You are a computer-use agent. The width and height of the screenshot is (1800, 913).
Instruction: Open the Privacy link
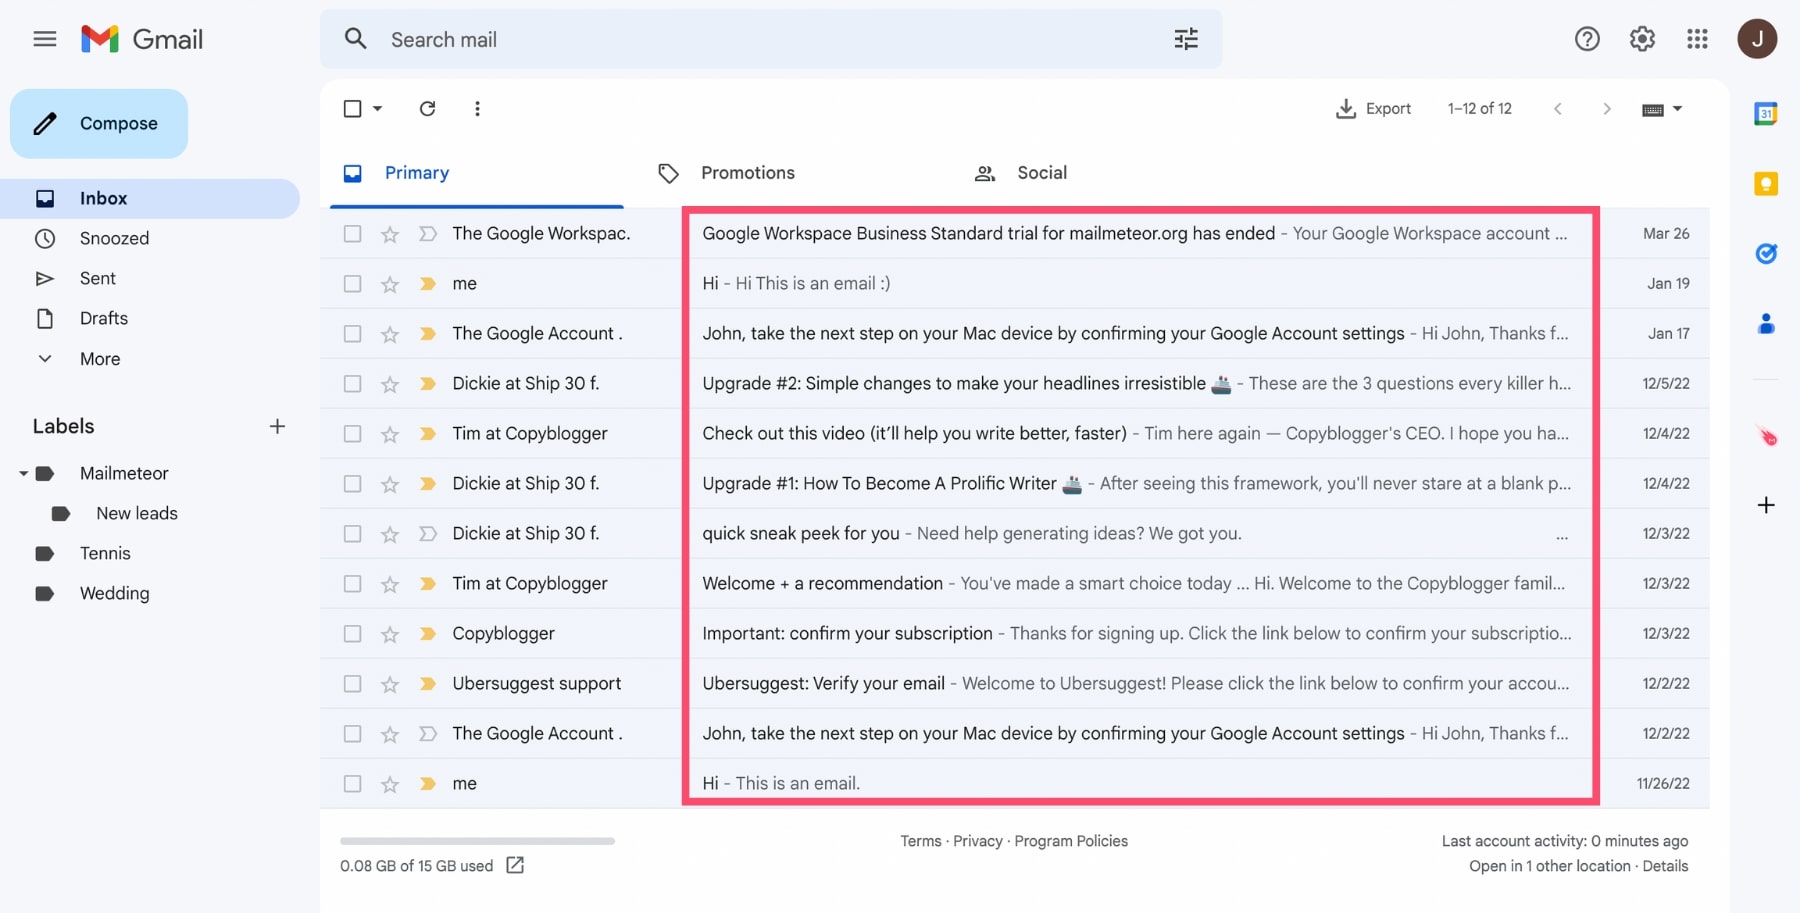click(x=978, y=841)
